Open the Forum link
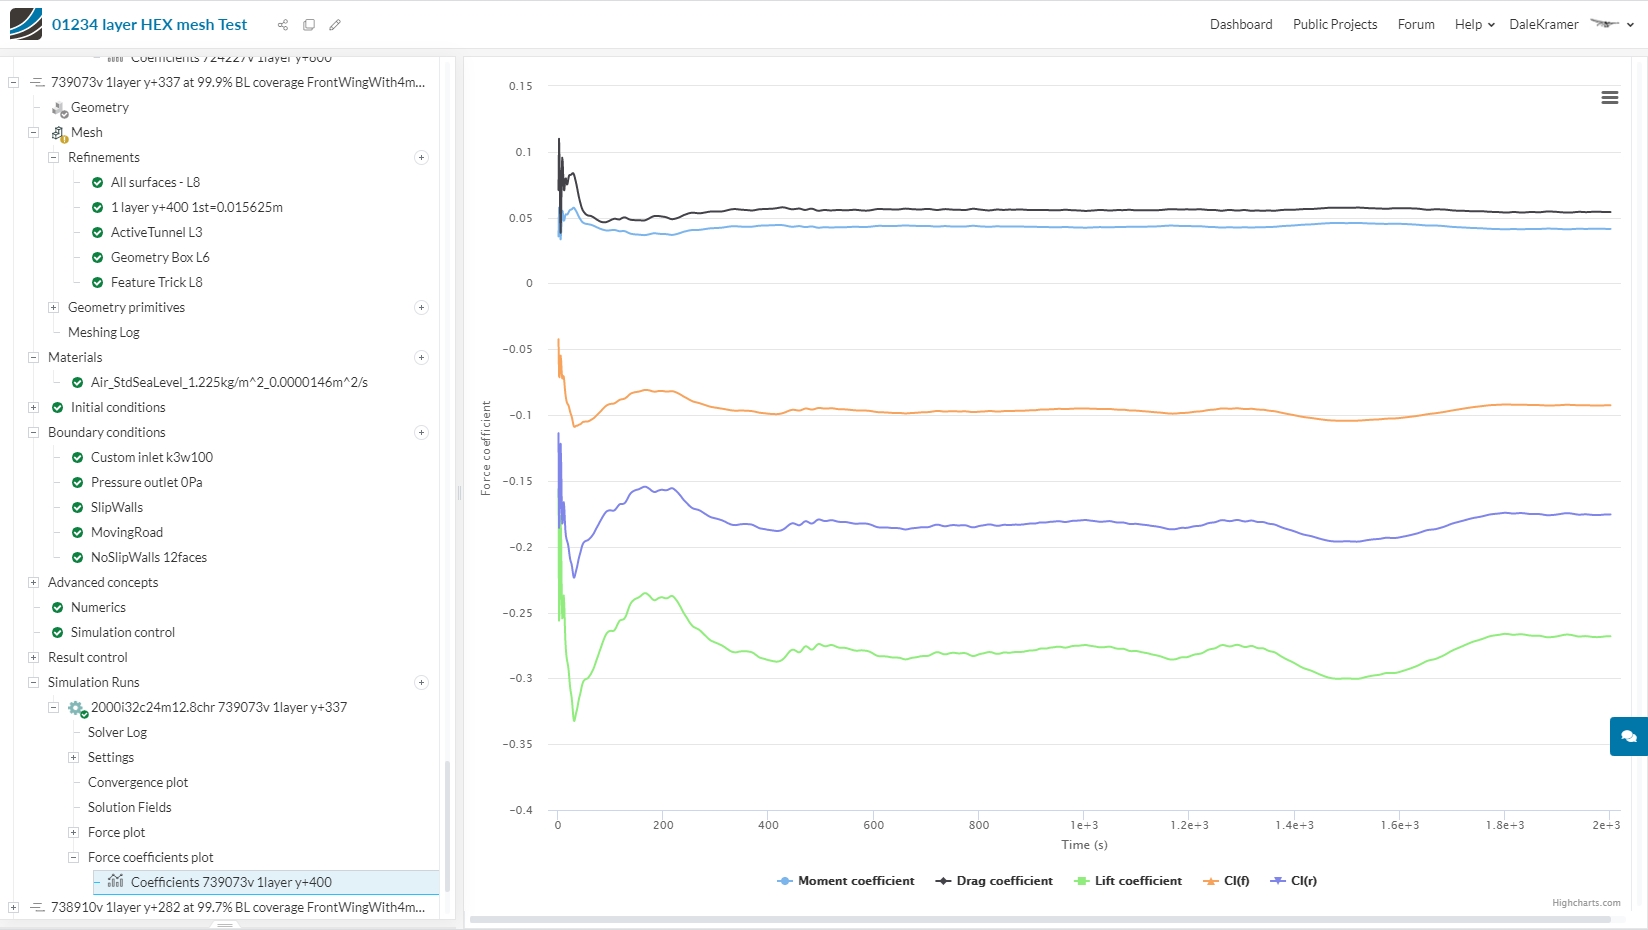 pos(1416,25)
